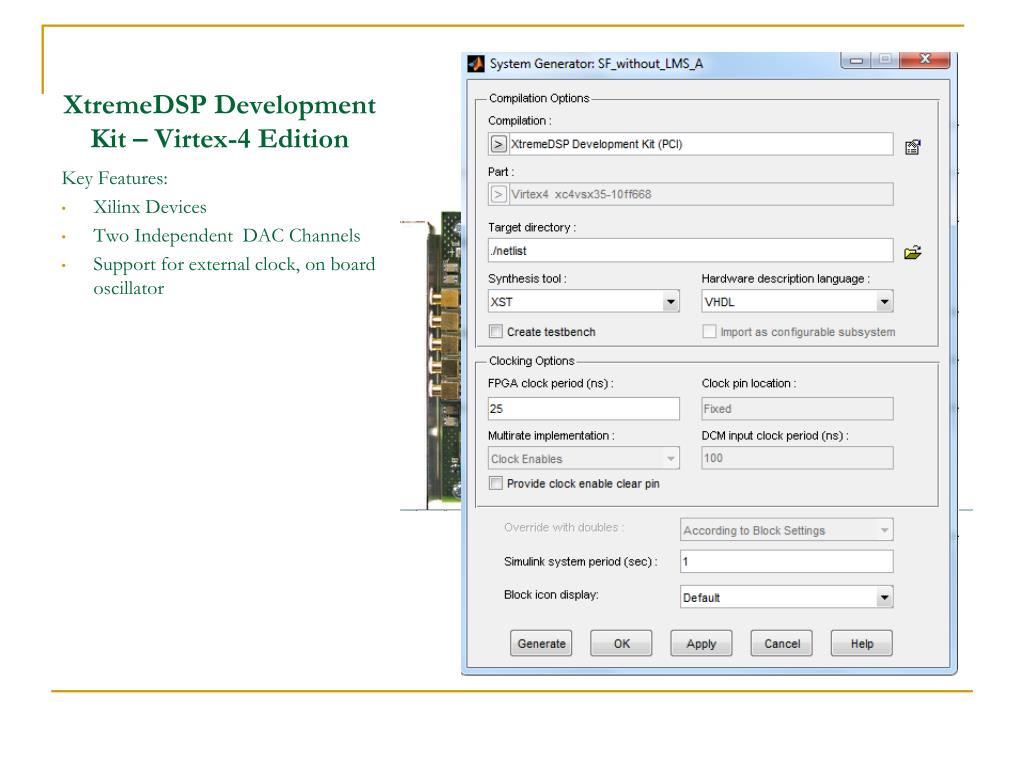Click the 'Target directory :' label
Viewport: 1024px width, 768px height.
point(532,227)
